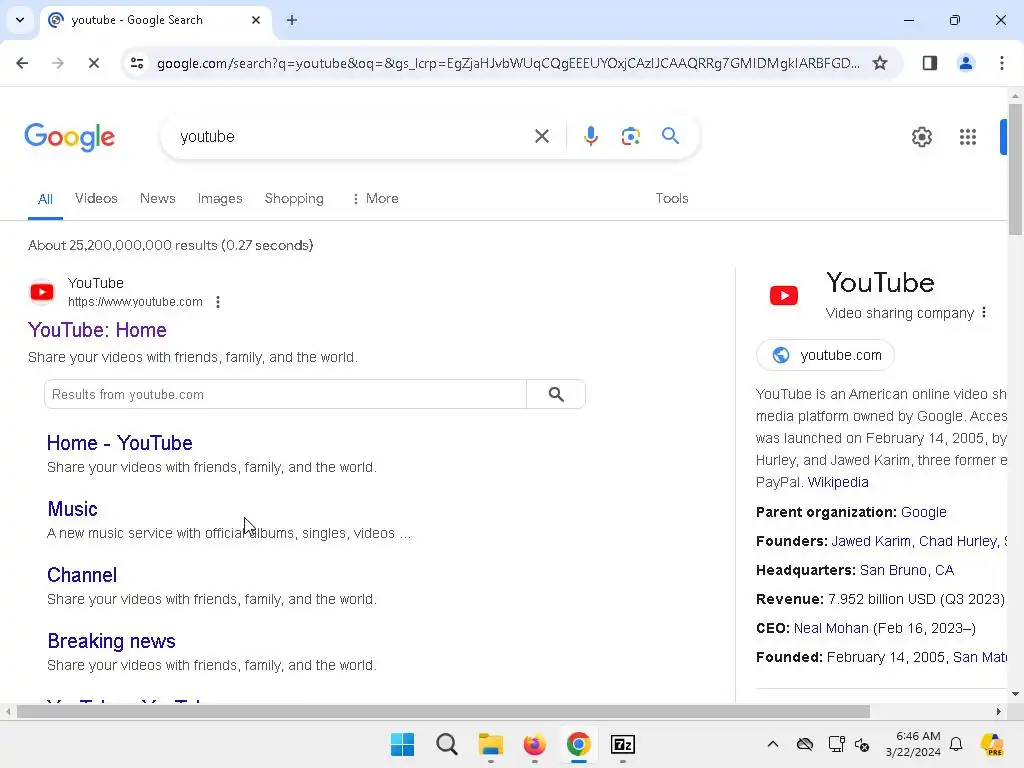Open File Explorer from taskbar

[490, 744]
